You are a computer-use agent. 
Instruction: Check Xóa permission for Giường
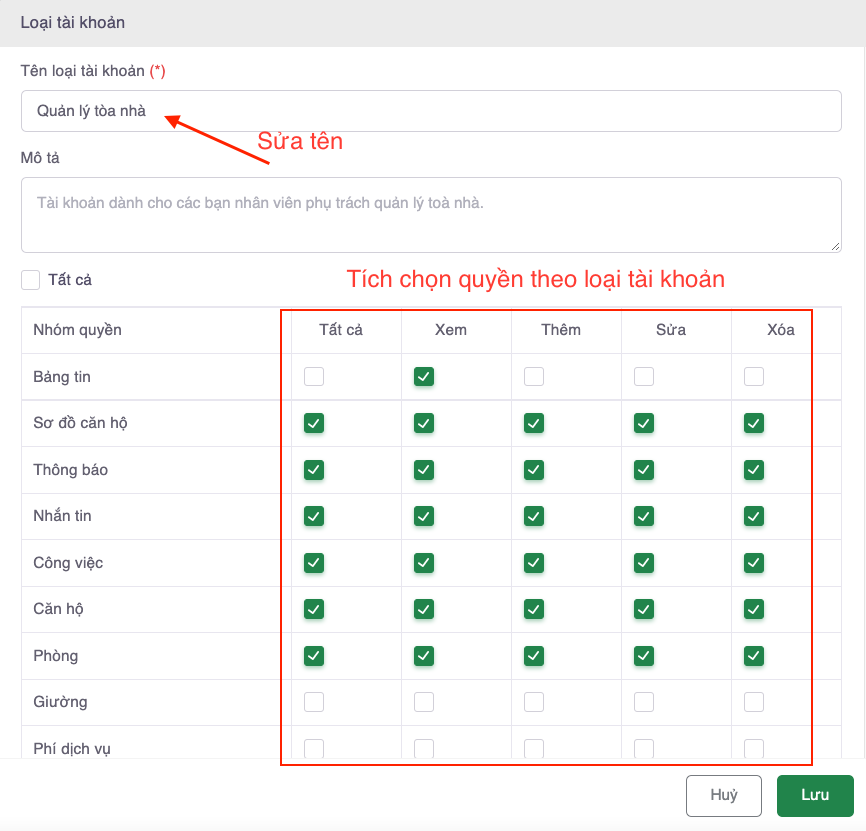pyautogui.click(x=754, y=702)
